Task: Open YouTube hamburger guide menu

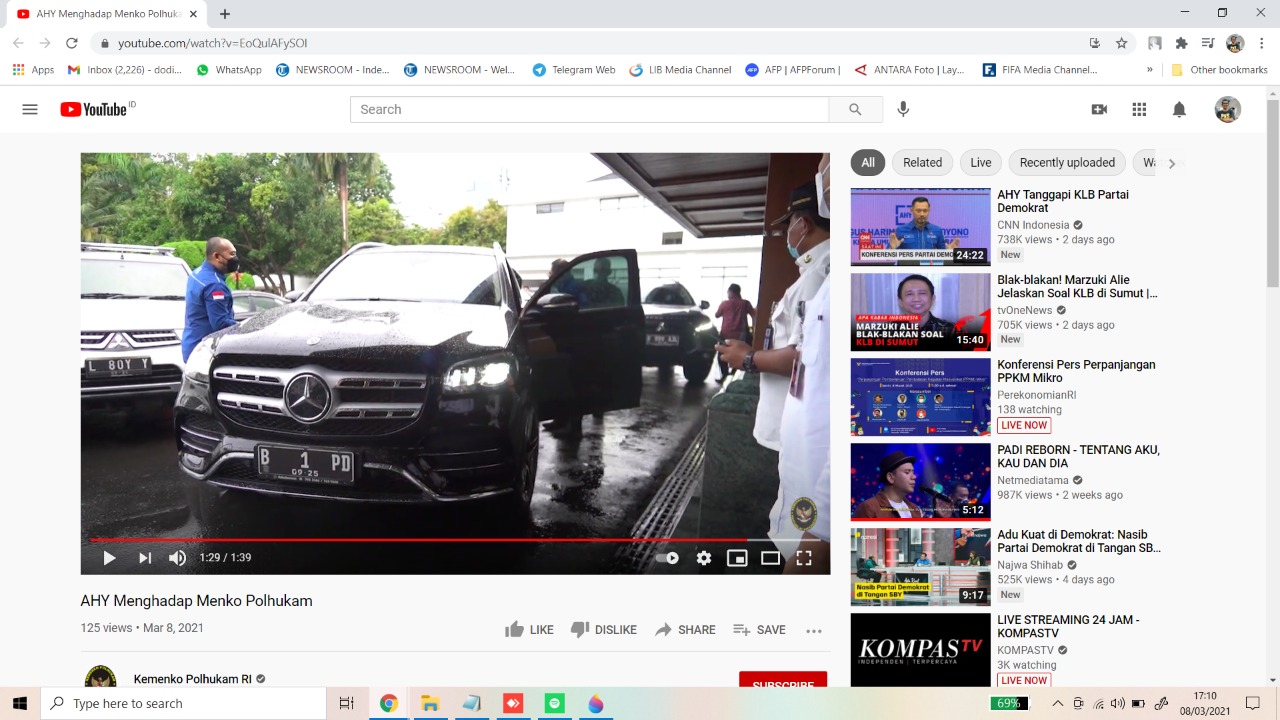Action: 30,109
